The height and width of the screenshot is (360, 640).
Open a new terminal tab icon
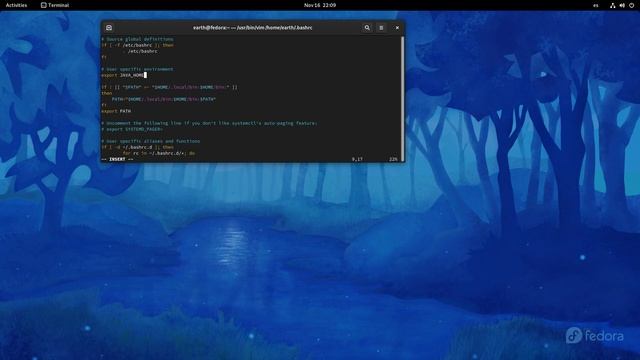(109, 28)
